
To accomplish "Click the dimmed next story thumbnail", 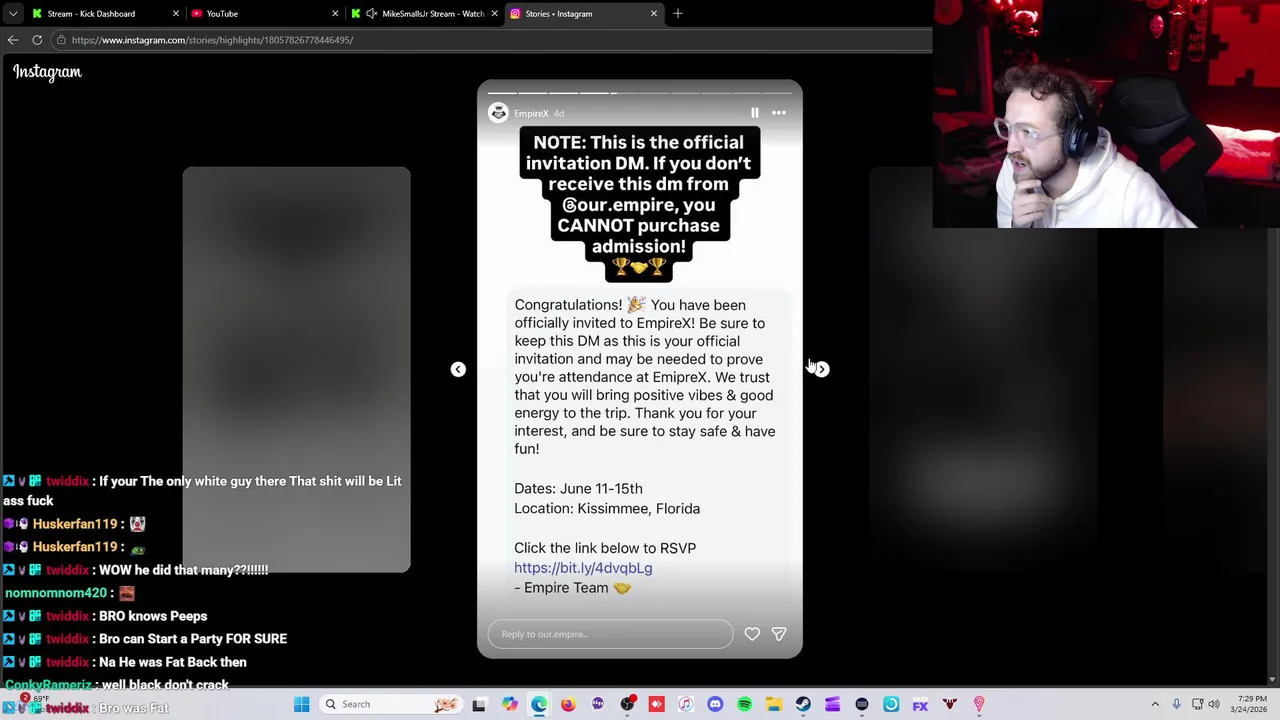I will point(983,370).
